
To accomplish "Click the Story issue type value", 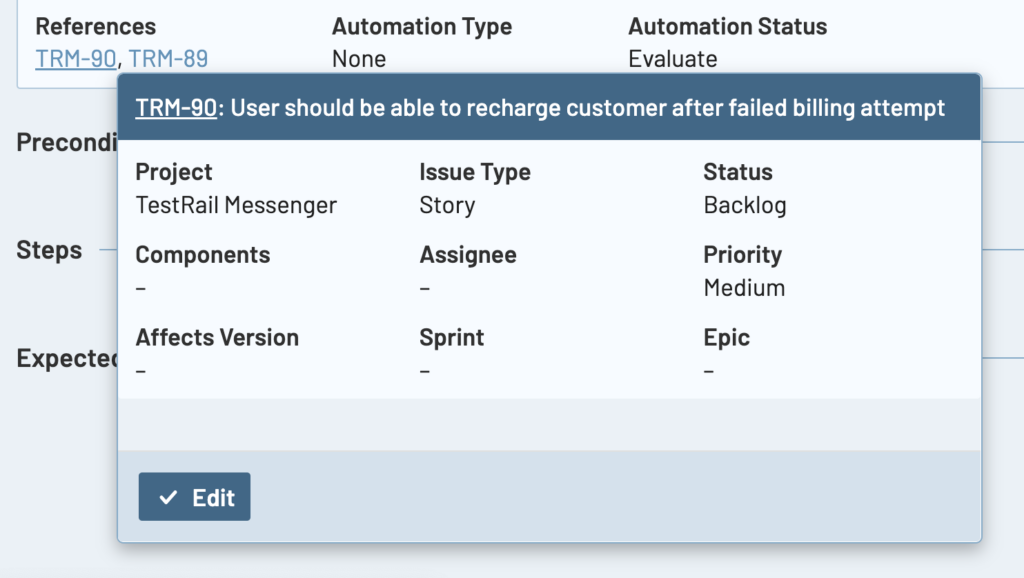I will pyautogui.click(x=447, y=206).
